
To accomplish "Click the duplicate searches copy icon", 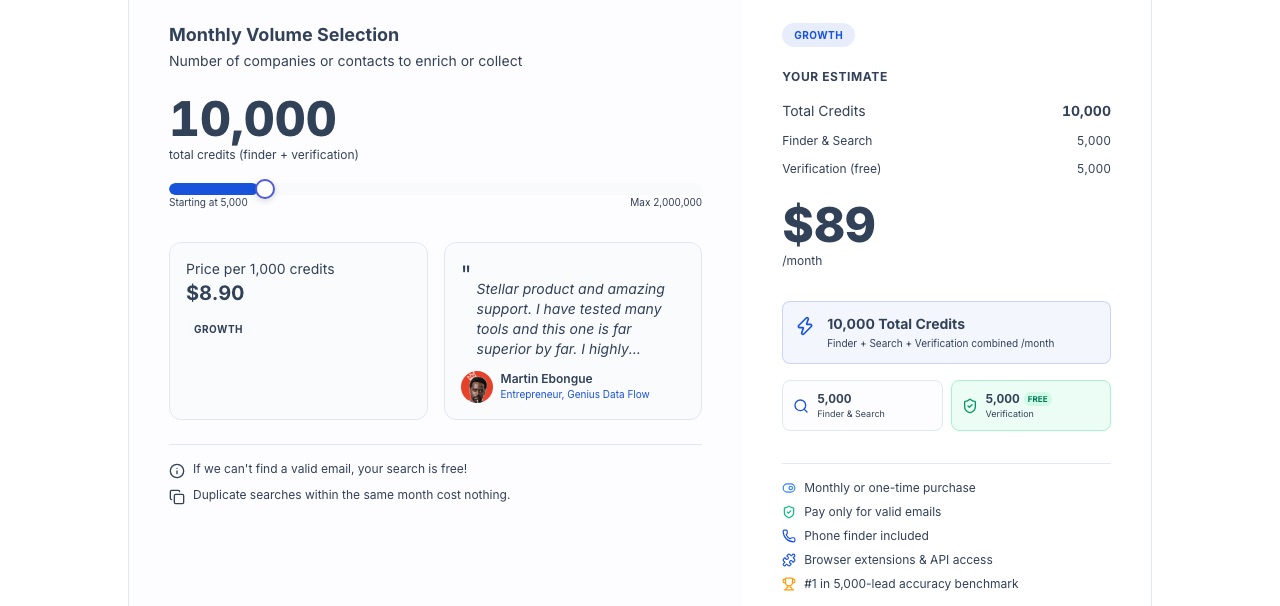I will (177, 497).
